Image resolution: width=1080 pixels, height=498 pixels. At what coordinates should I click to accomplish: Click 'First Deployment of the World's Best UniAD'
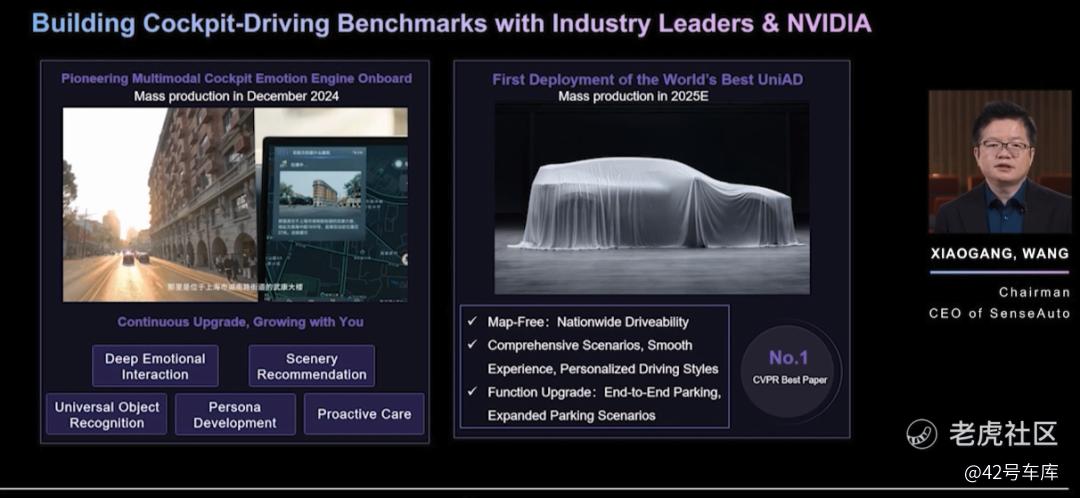[647, 79]
